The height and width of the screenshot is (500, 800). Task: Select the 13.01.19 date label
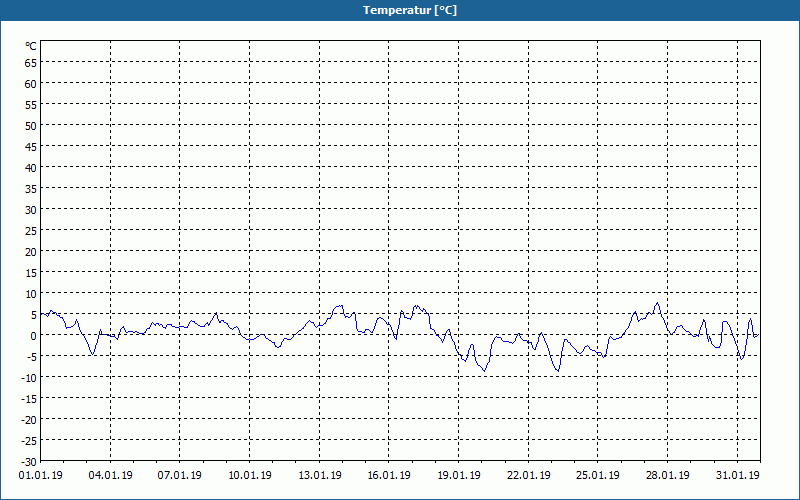(x=319, y=476)
